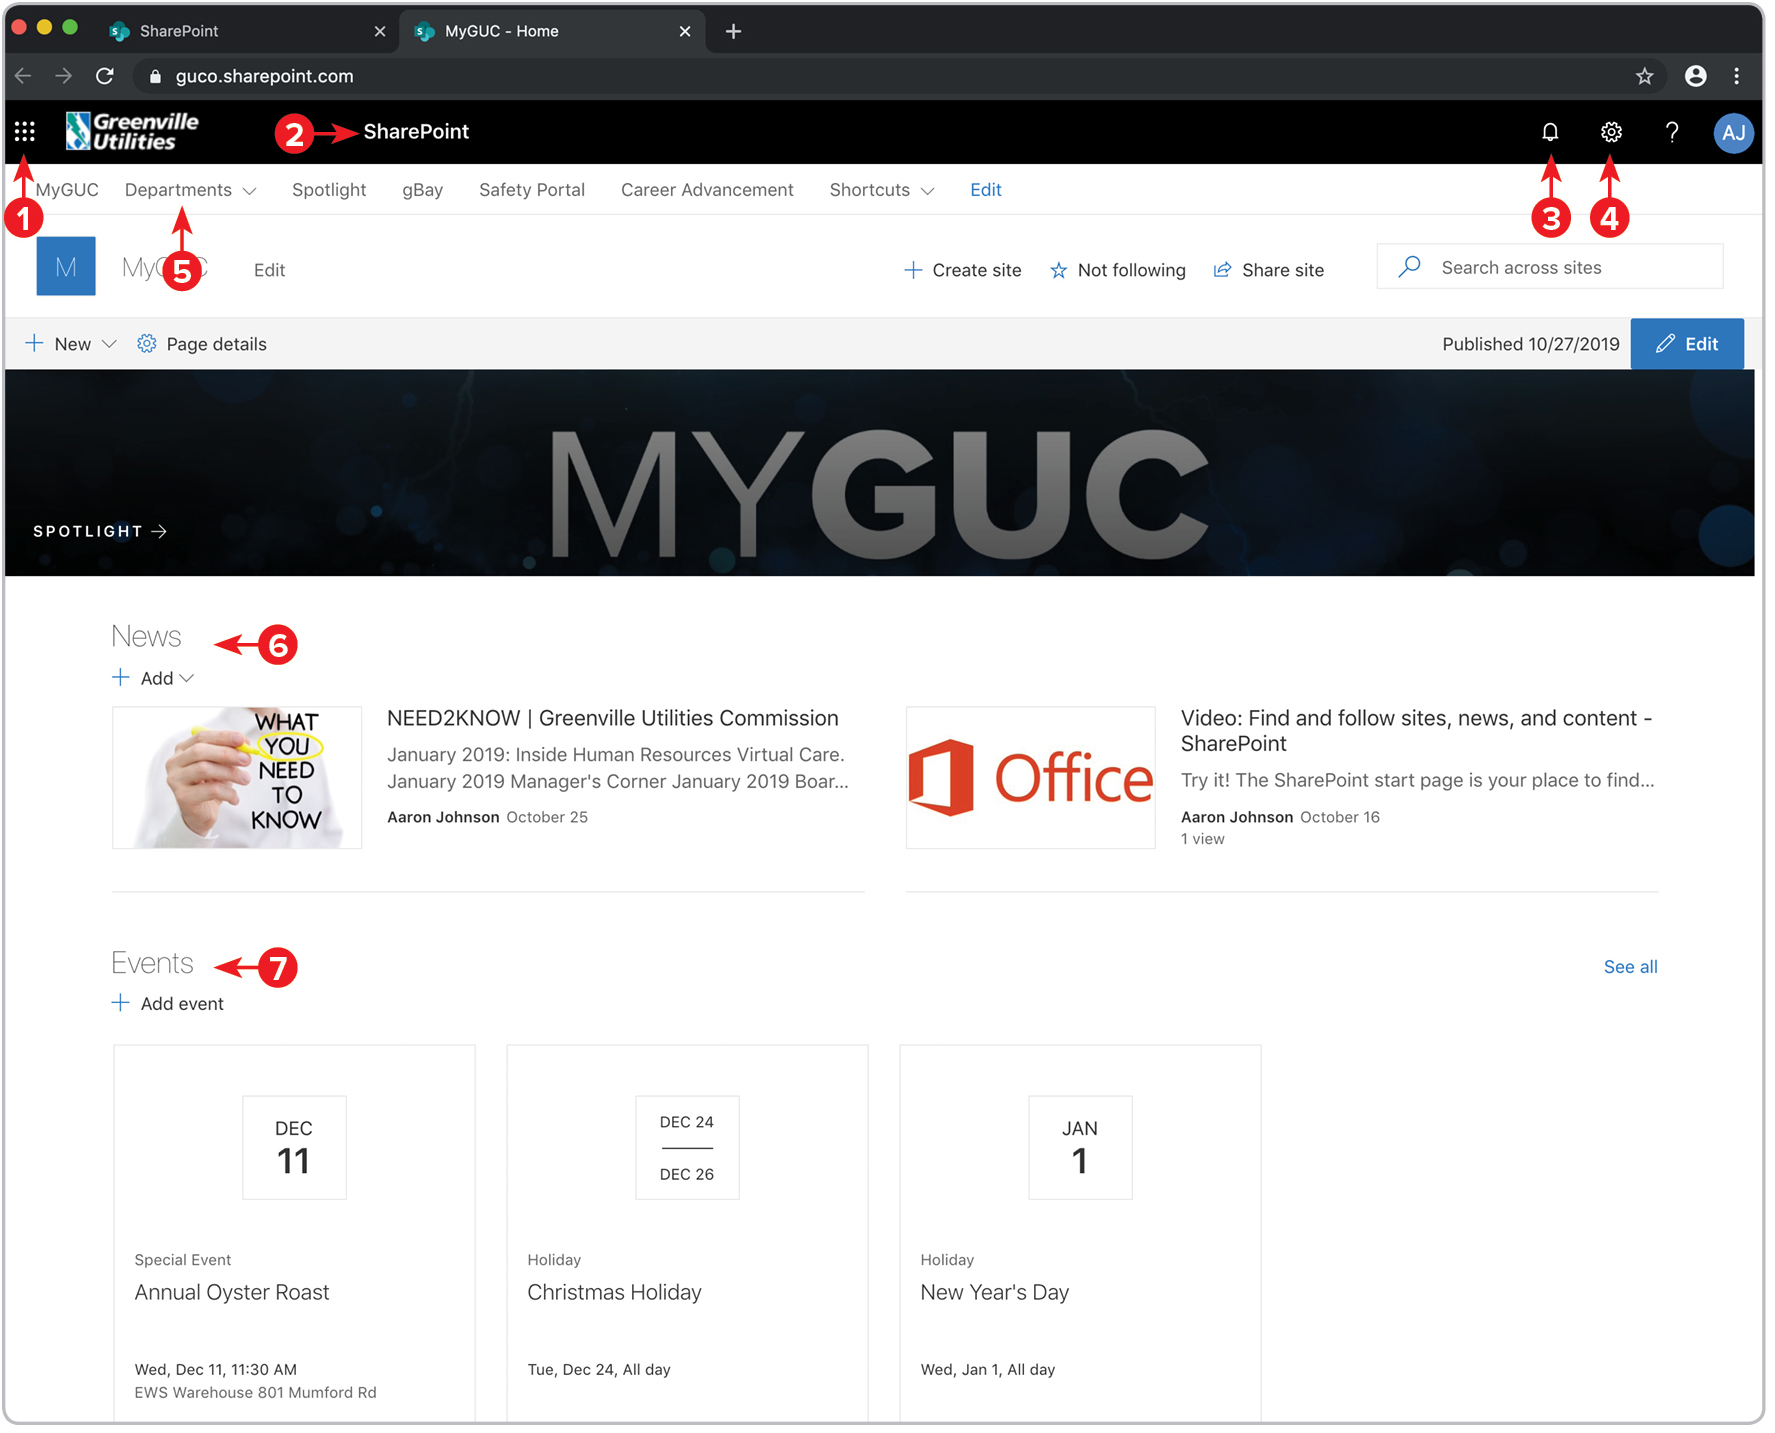Click Share site
The height and width of the screenshot is (1433, 1775).
[1269, 270]
